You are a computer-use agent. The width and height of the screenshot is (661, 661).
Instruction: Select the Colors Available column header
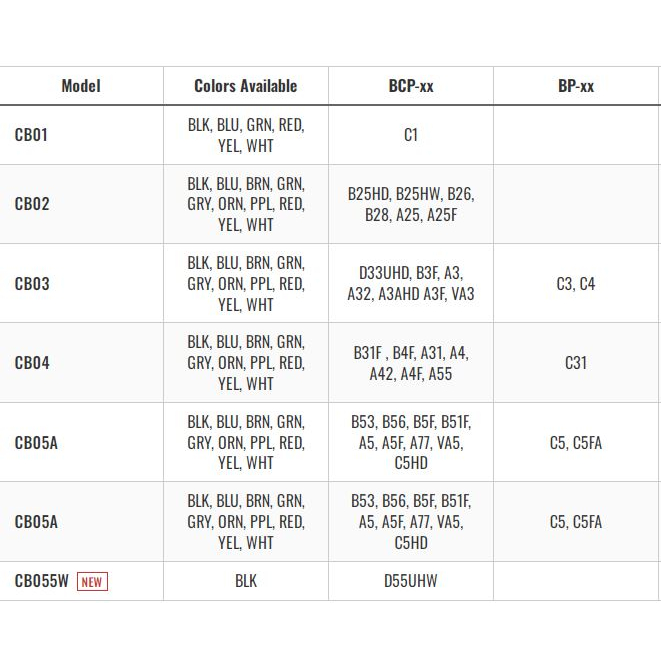(x=245, y=86)
